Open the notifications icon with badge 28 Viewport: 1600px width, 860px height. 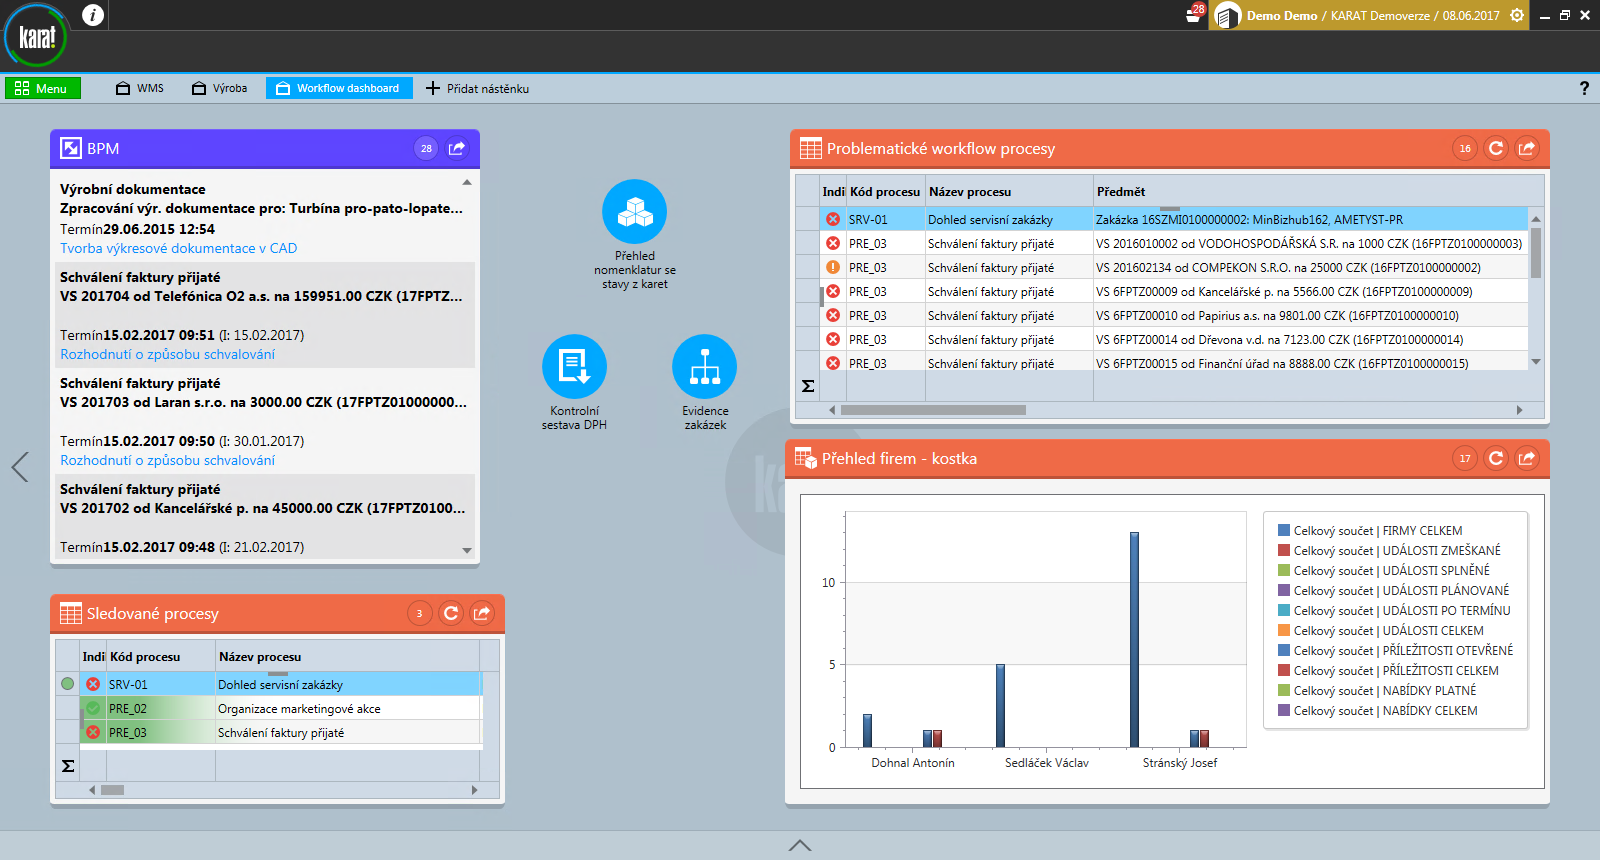tap(1193, 15)
